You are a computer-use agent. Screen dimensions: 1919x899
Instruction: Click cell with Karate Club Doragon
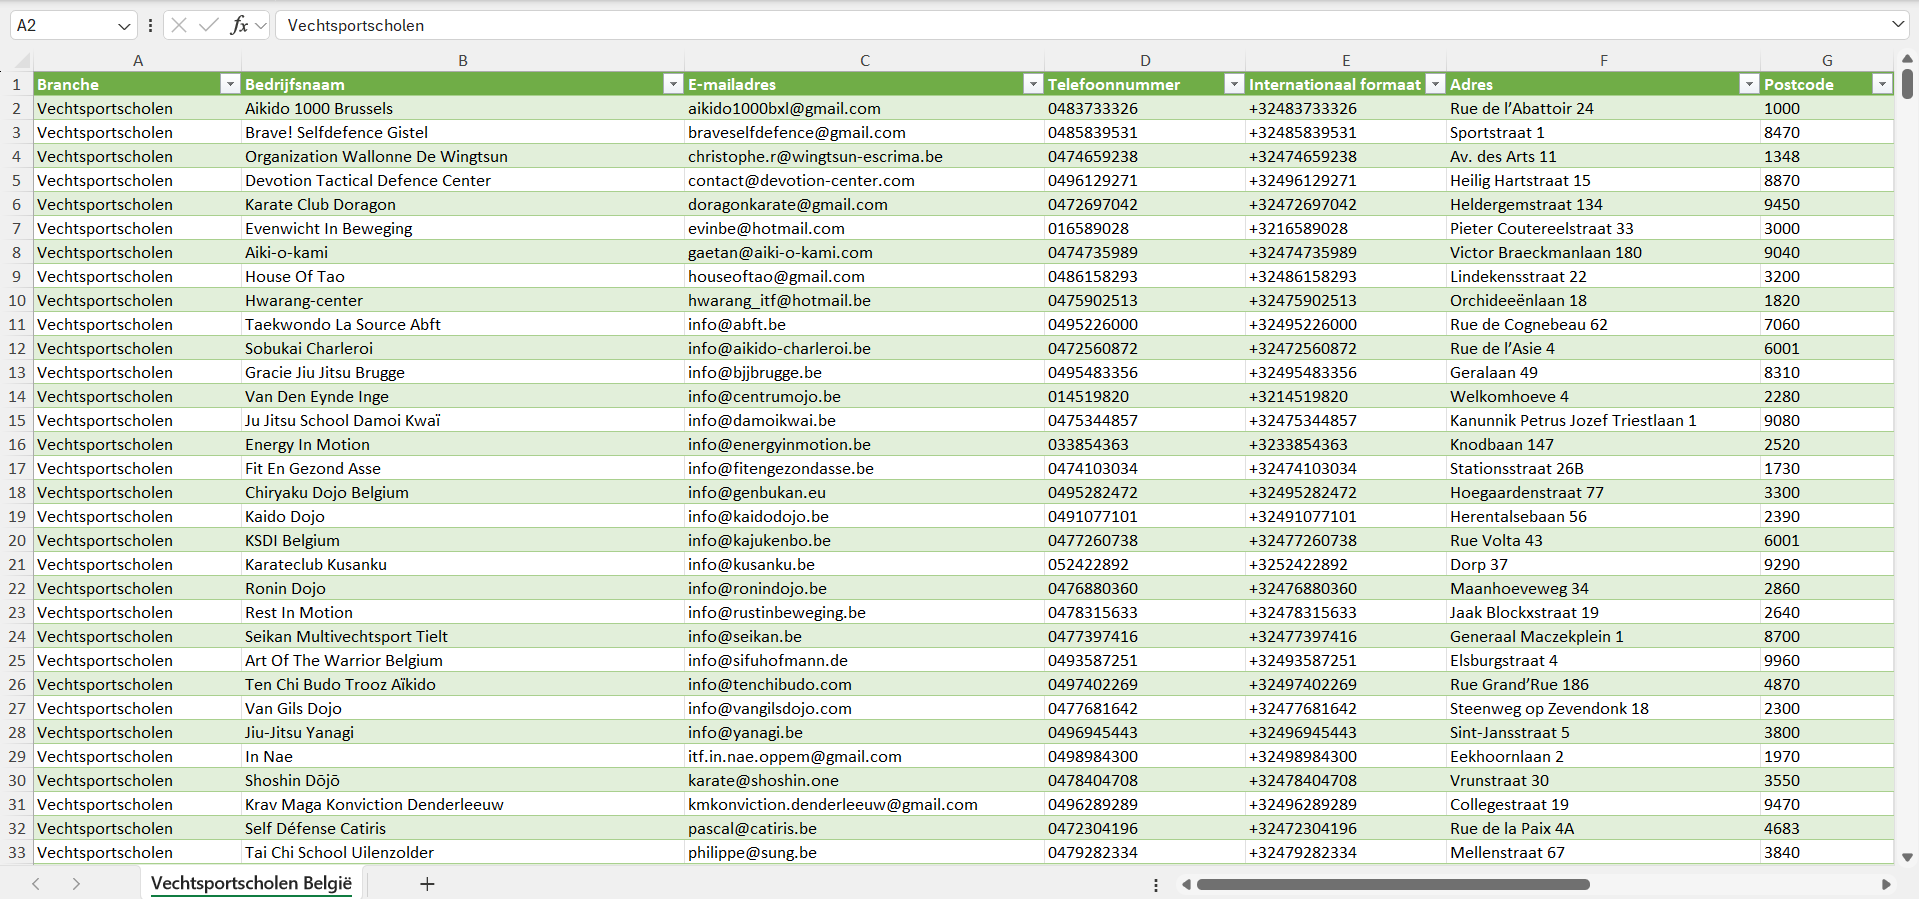click(x=320, y=204)
